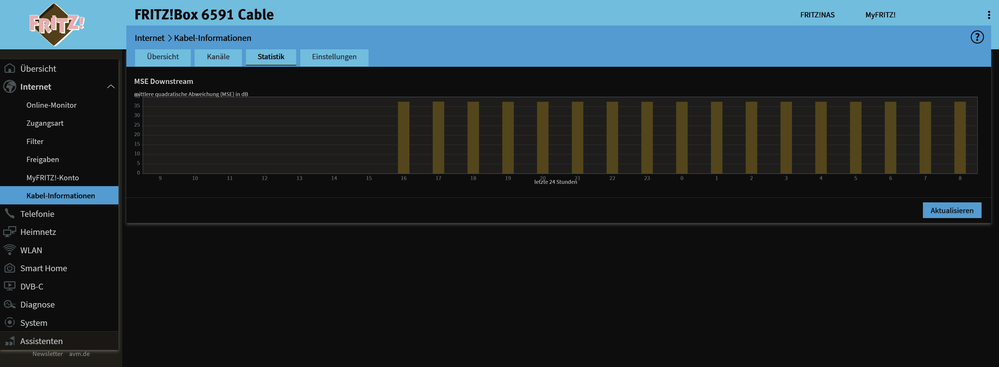Click the TV icon next to DVB-C
This screenshot has height=367, width=999.
click(10, 286)
